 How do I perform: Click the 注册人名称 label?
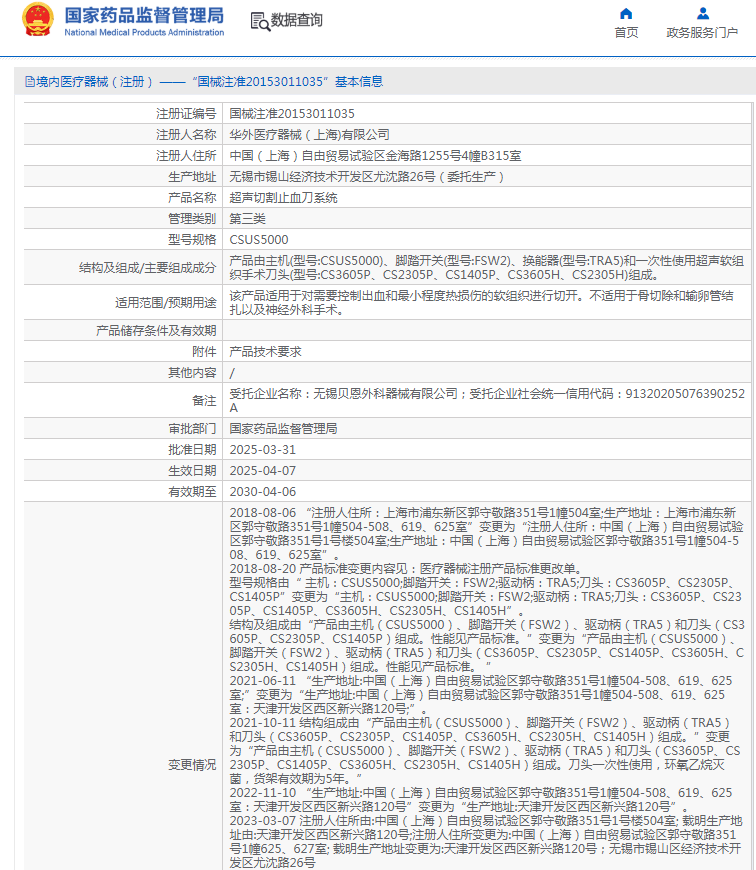(x=186, y=135)
